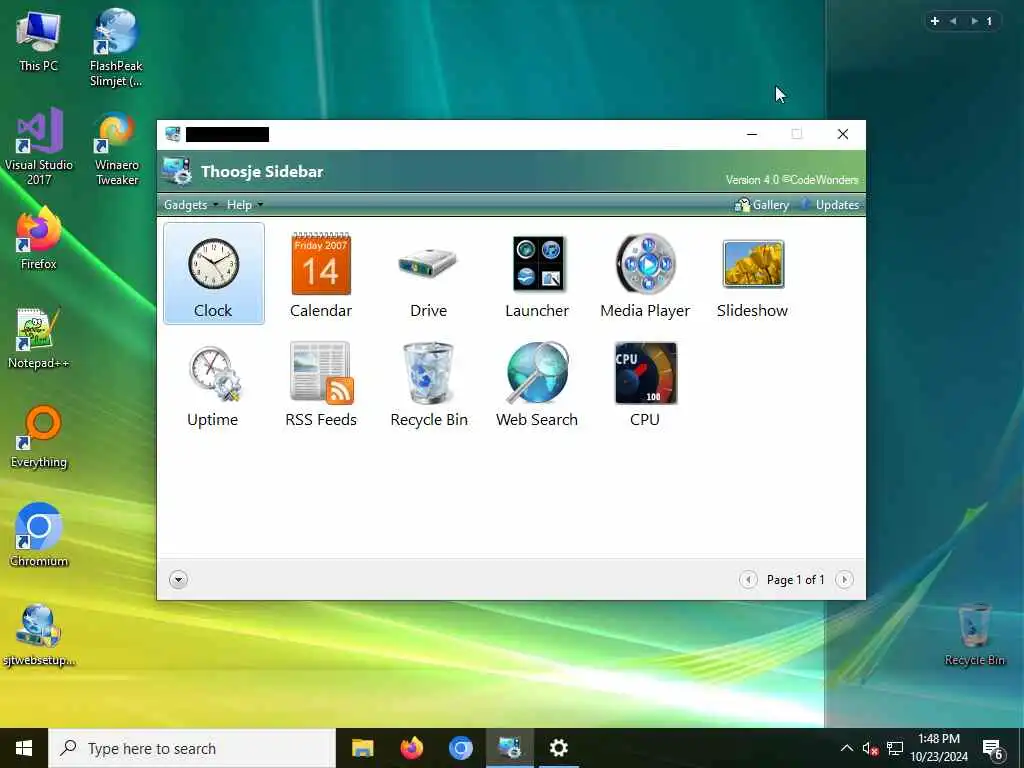Select the Calendar gadget

pyautogui.click(x=321, y=273)
